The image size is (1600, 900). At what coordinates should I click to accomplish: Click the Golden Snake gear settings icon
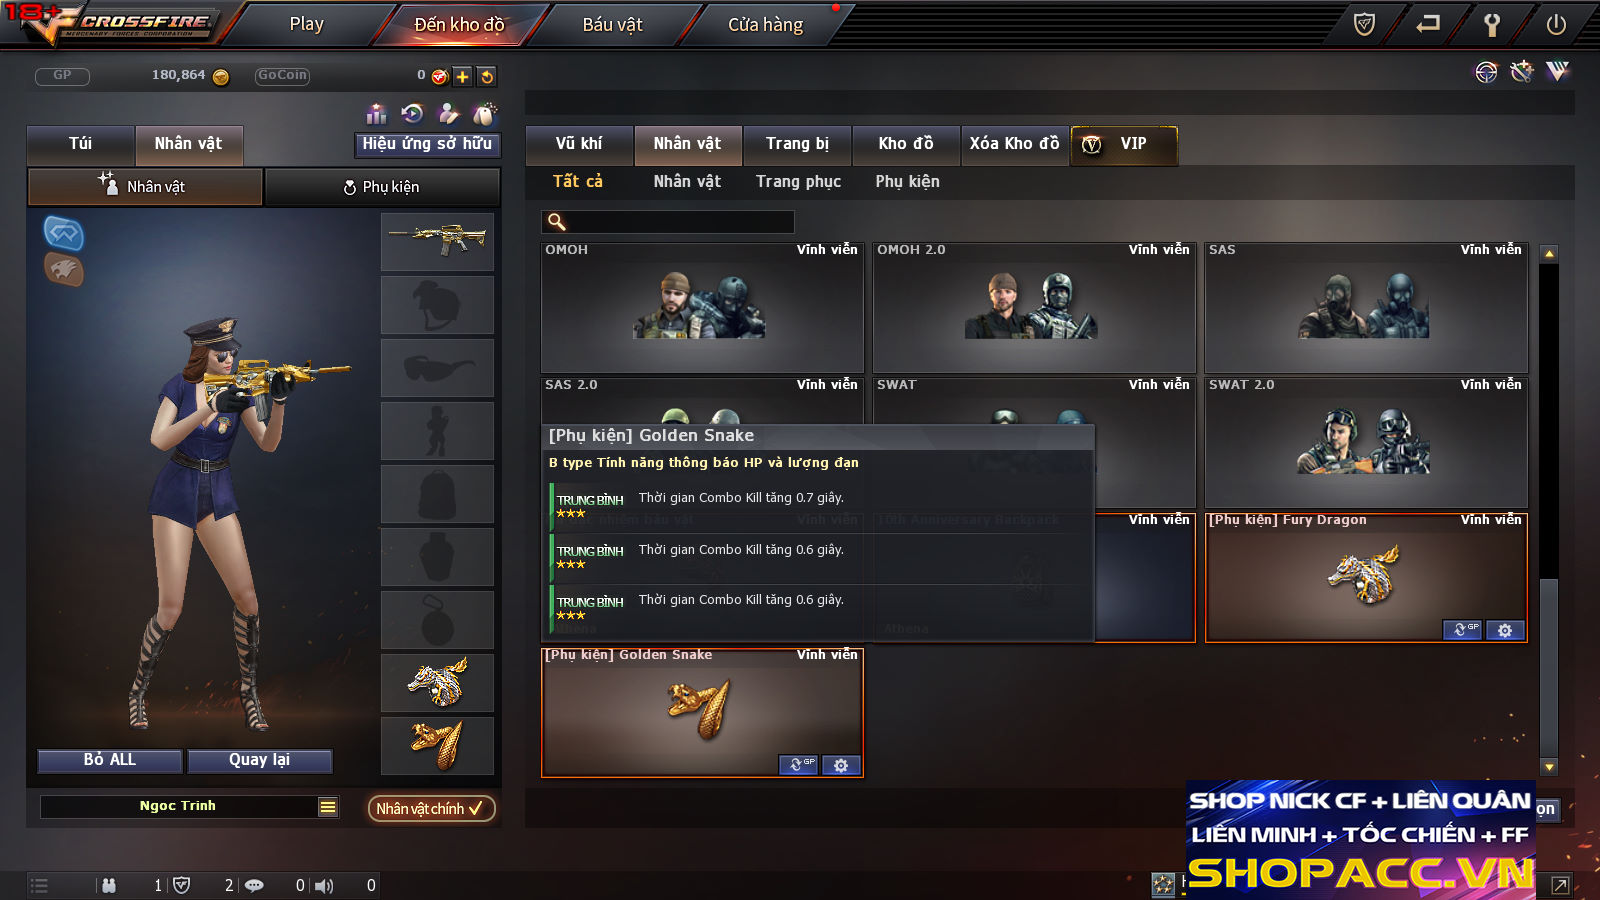[841, 765]
